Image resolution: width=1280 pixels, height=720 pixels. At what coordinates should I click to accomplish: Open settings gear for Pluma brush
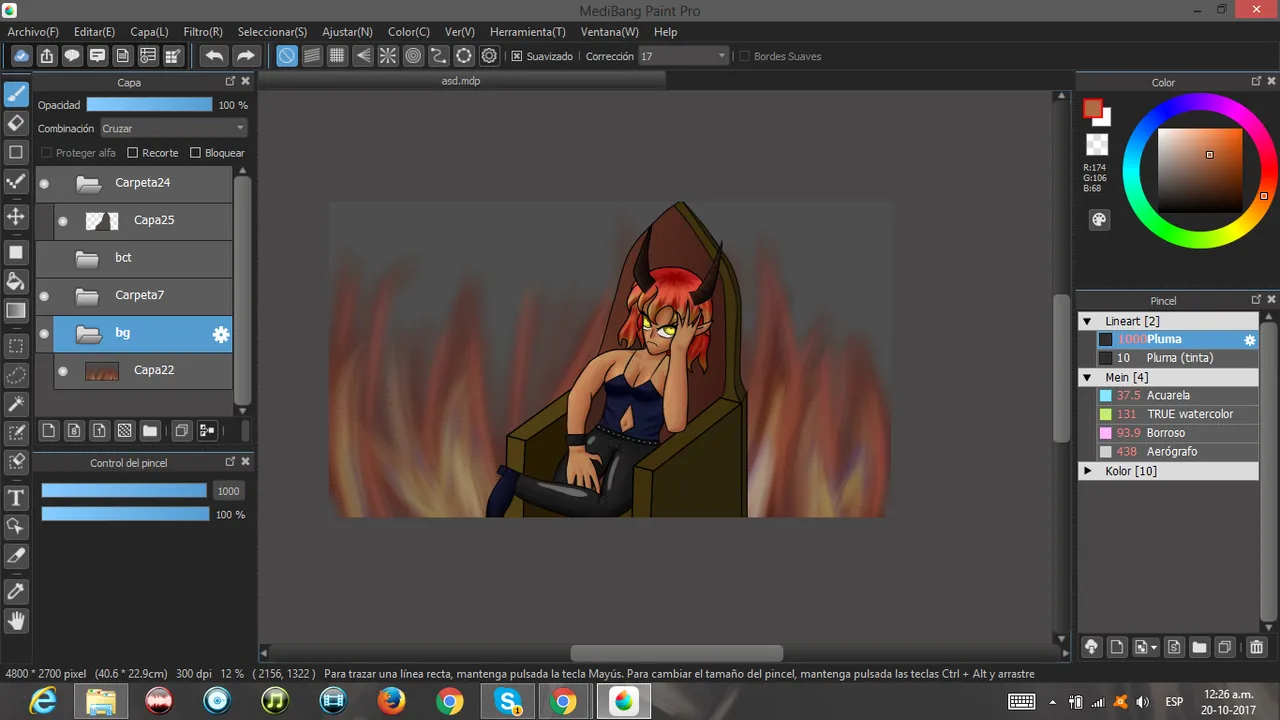tap(1249, 340)
